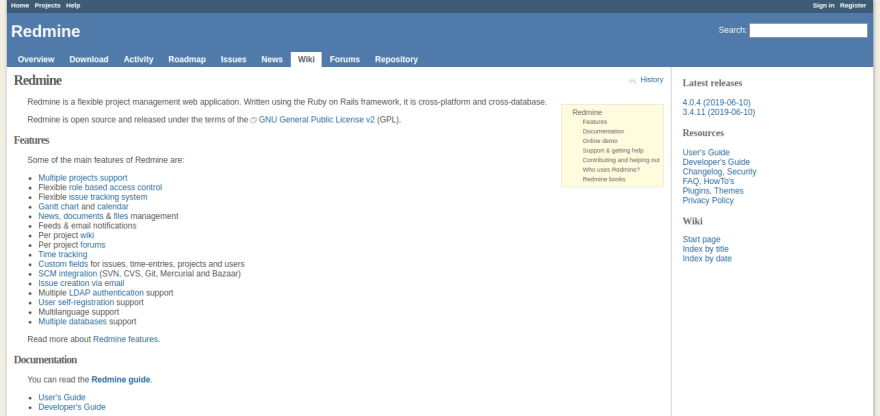Open the Plugins link
This screenshot has height=416, width=880.
click(696, 191)
